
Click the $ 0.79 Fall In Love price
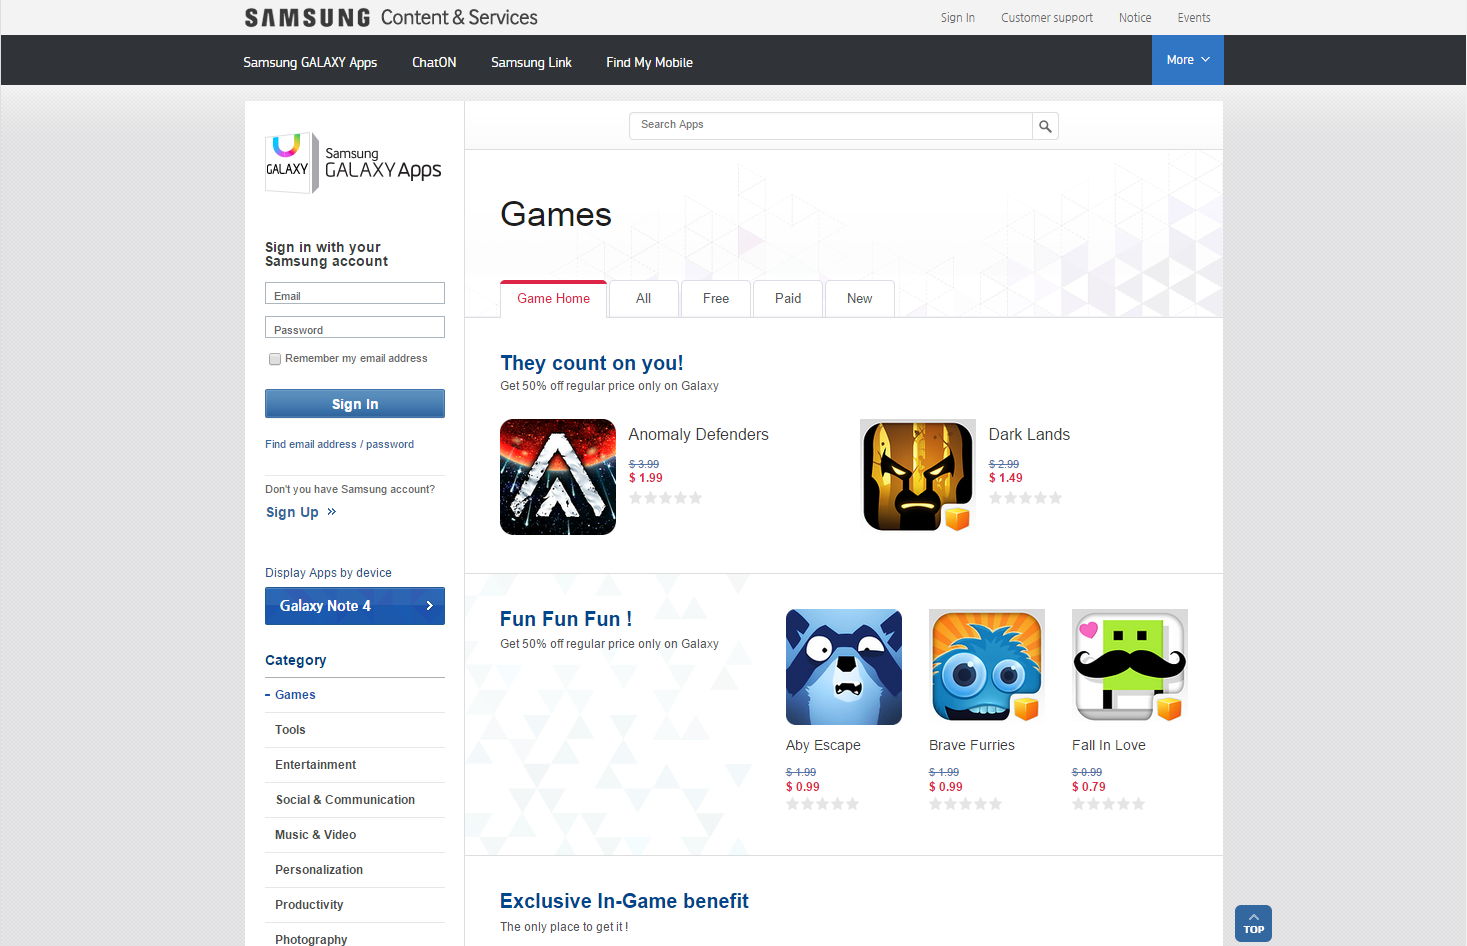click(x=1088, y=787)
